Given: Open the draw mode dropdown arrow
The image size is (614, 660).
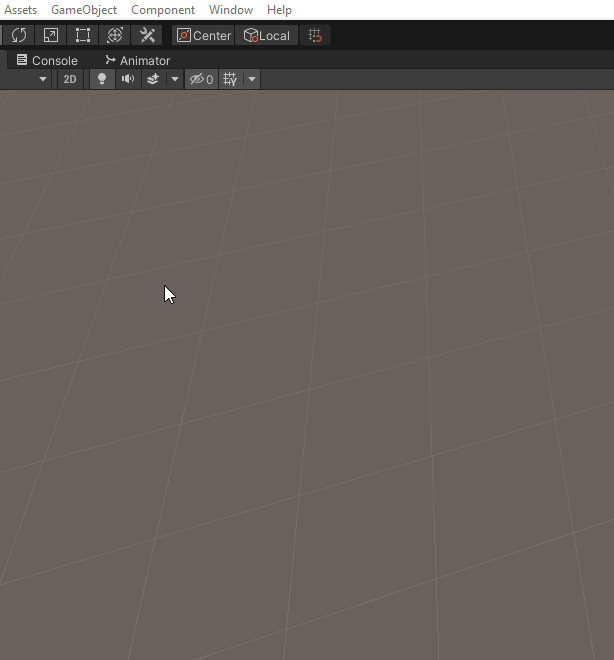Looking at the screenshot, I should pyautogui.click(x=43, y=79).
